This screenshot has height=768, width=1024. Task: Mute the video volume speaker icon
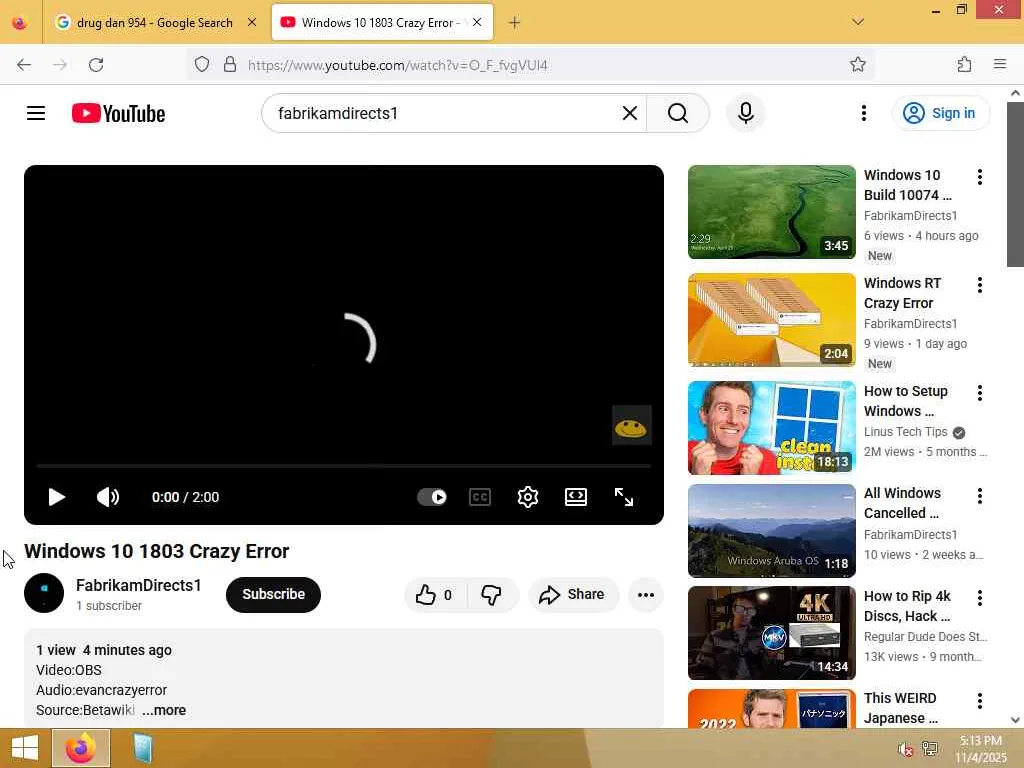tap(108, 497)
